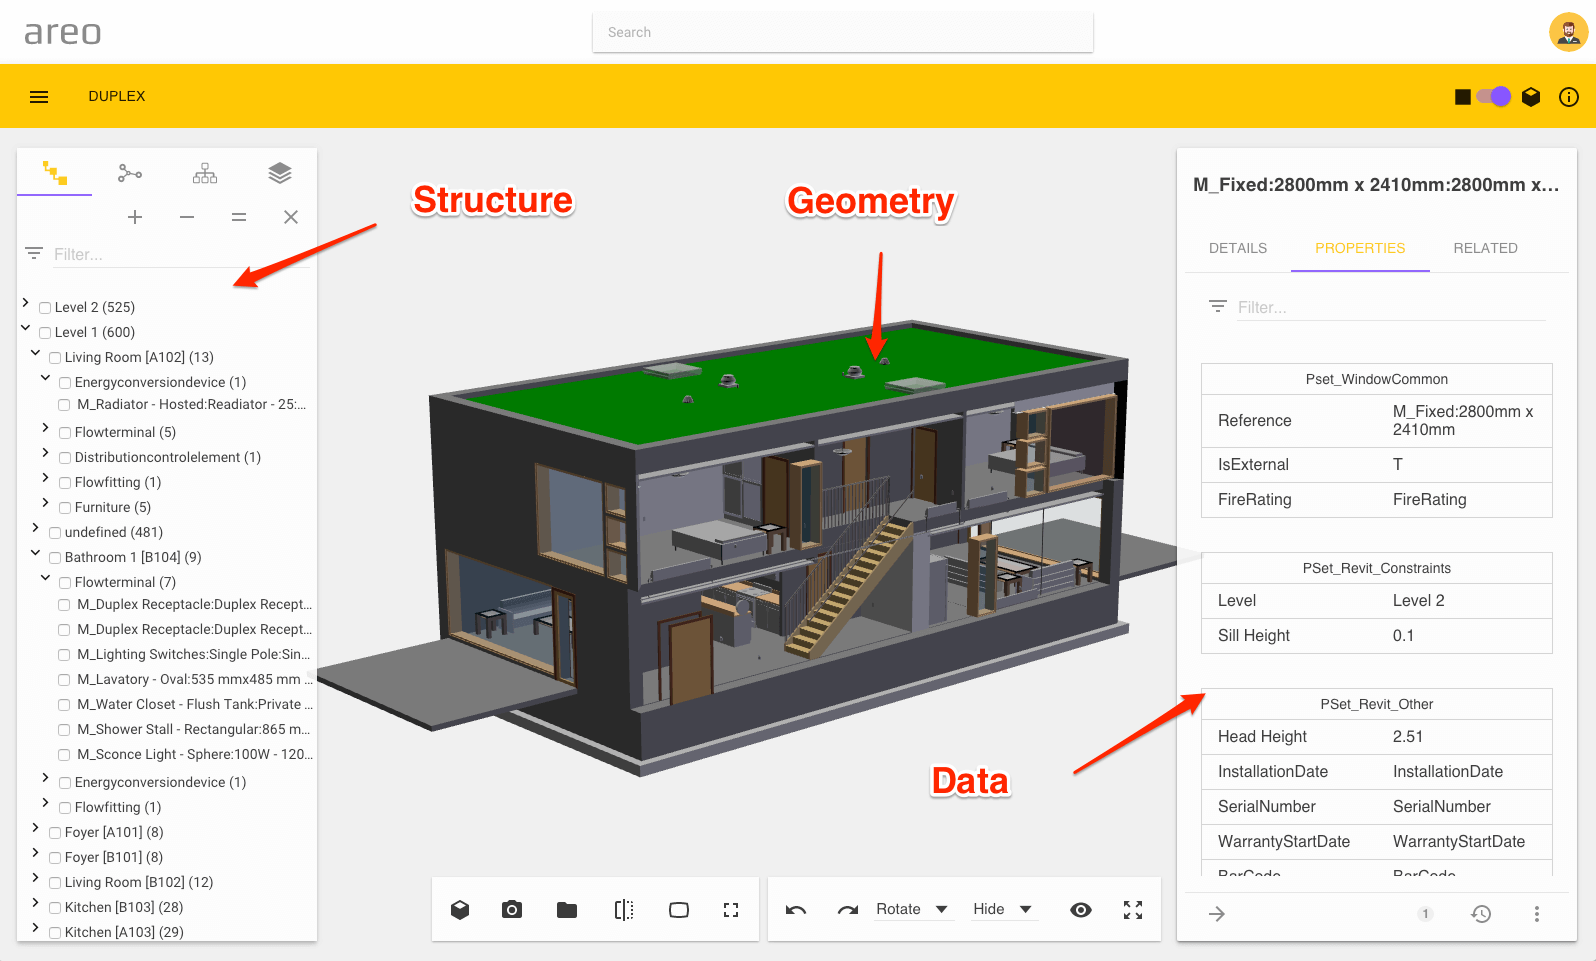Click the camera screenshot icon

pyautogui.click(x=512, y=909)
